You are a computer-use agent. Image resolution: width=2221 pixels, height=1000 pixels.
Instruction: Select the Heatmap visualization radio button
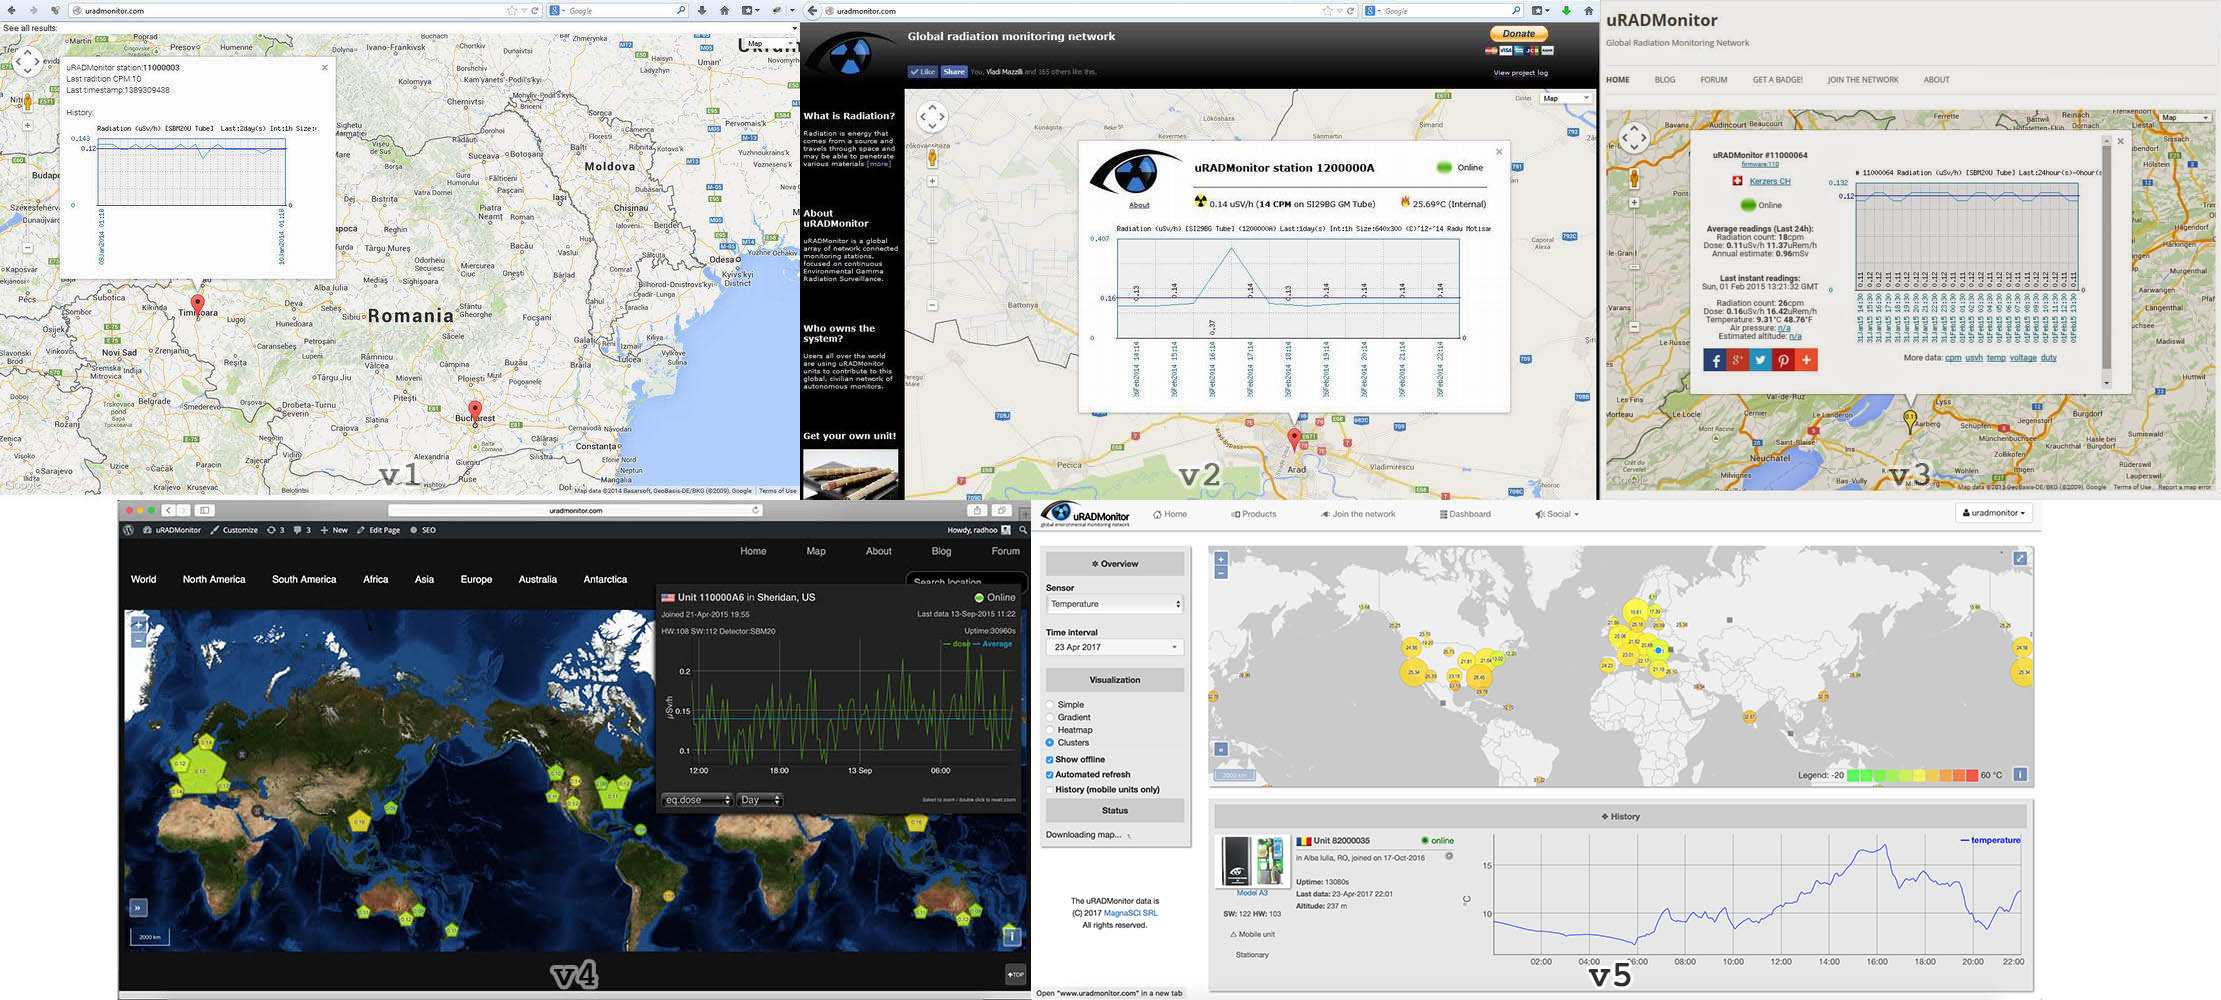point(1051,730)
